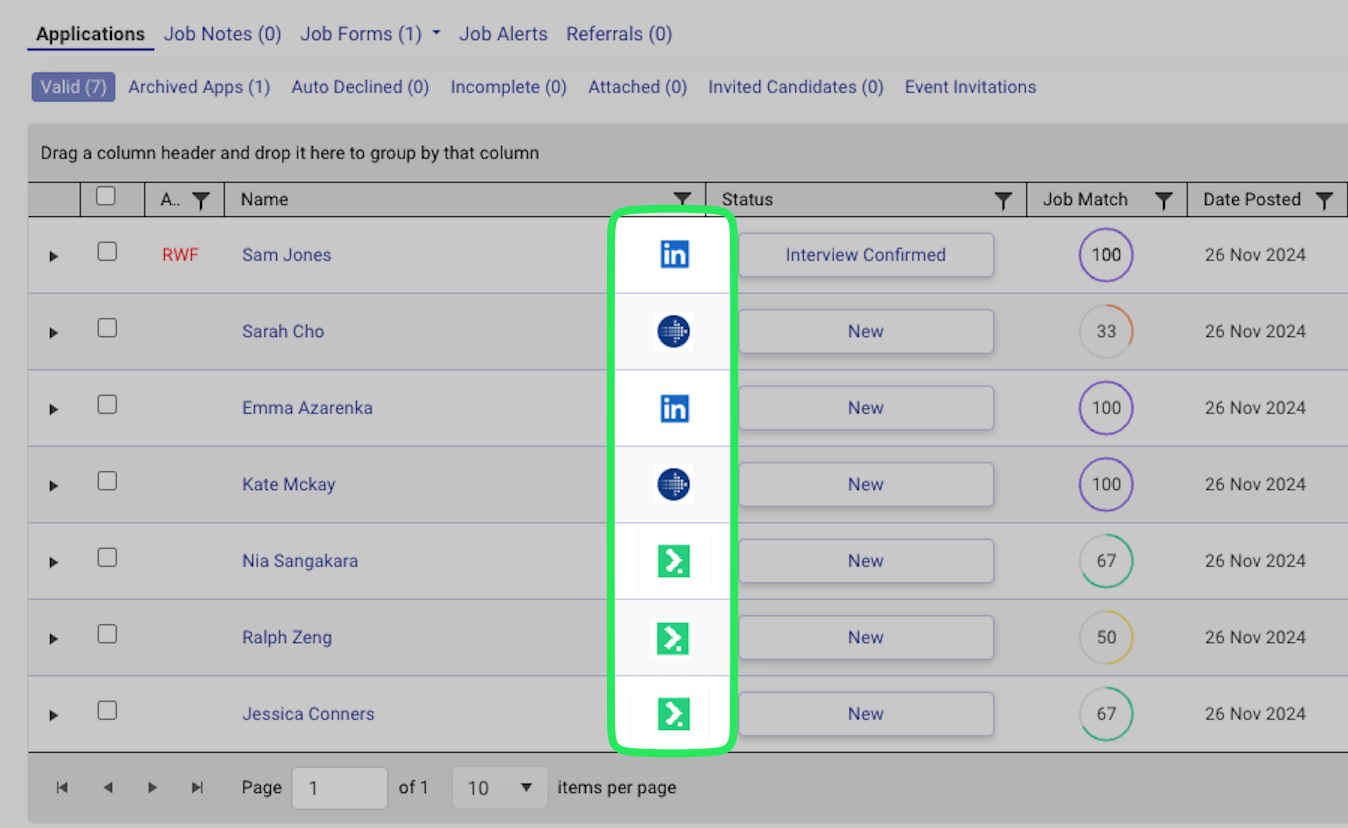This screenshot has width=1348, height=828.
Task: Click the LinkedIn source icon for Sam Jones
Action: (x=674, y=255)
